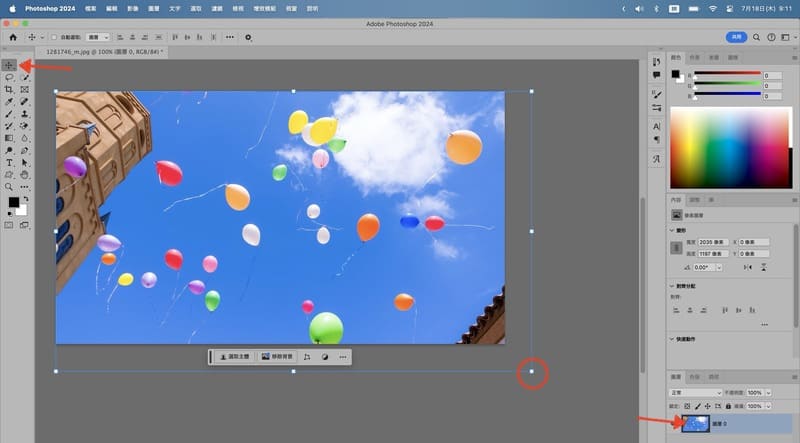Click the foreground color swatch in toolbox

[x=13, y=202]
